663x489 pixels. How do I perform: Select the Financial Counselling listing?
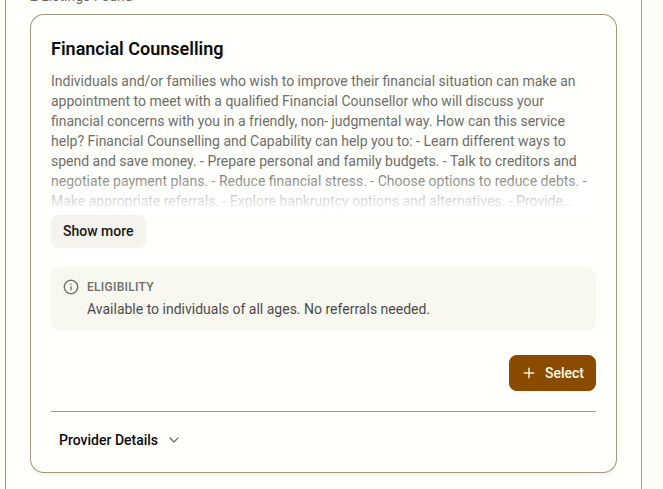click(552, 373)
